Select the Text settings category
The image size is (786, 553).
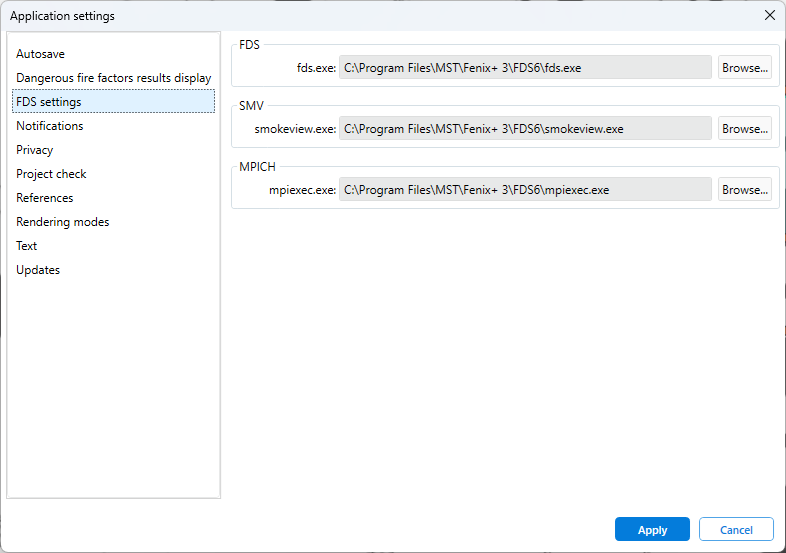point(27,246)
